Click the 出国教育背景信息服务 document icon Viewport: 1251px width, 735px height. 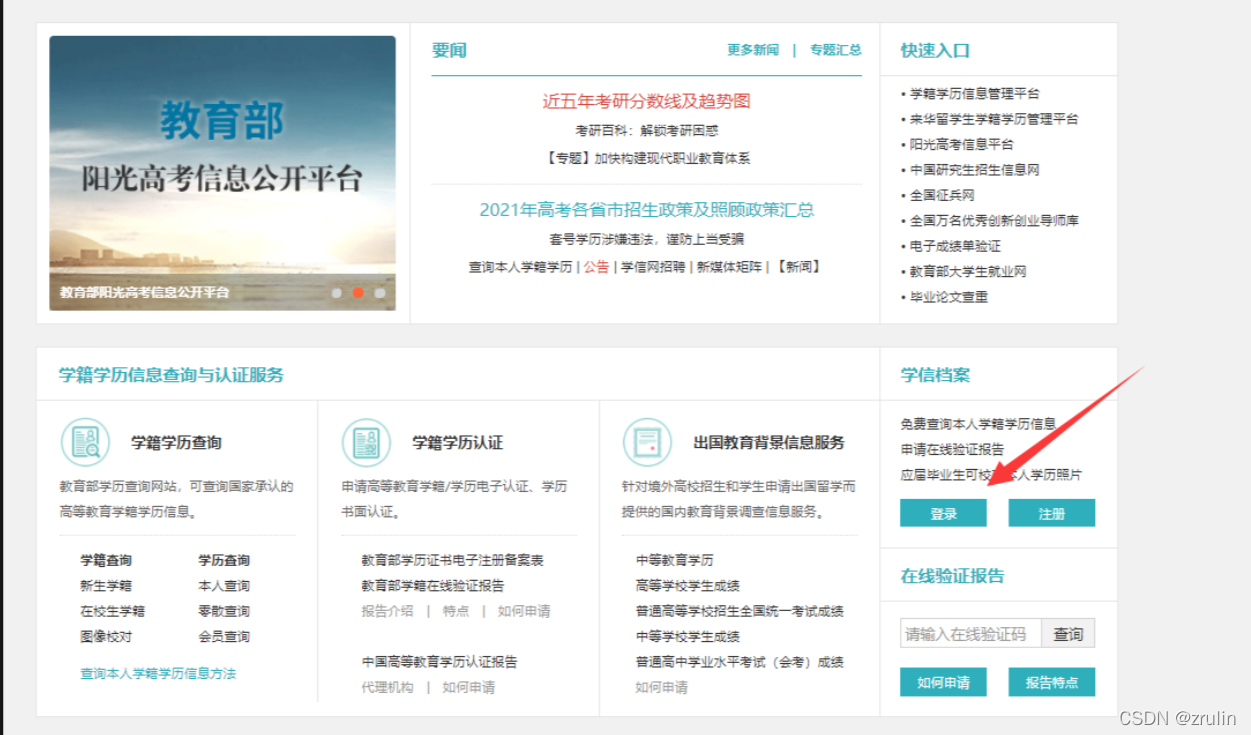pyautogui.click(x=647, y=442)
